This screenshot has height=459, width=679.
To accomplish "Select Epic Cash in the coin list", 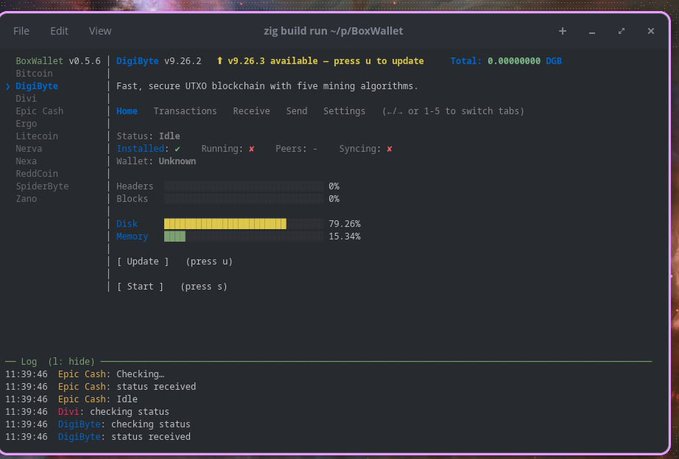I will [39, 111].
